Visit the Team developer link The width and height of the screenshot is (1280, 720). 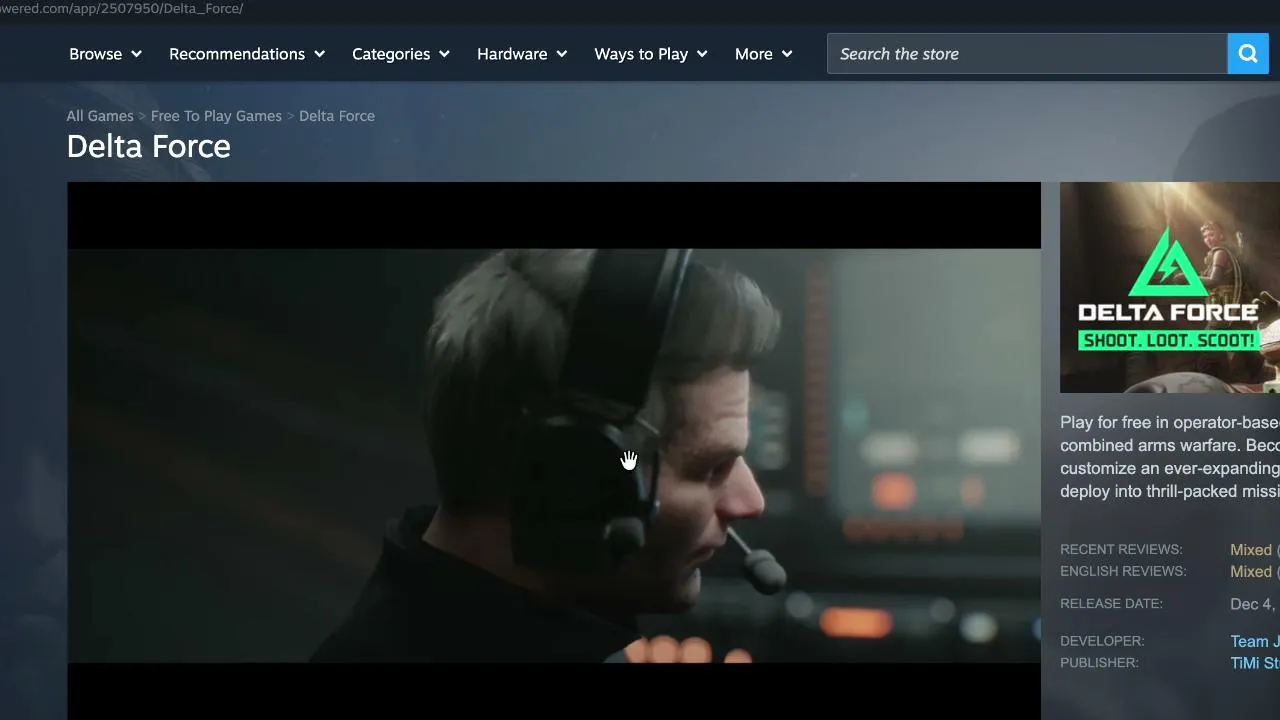[x=1254, y=642]
